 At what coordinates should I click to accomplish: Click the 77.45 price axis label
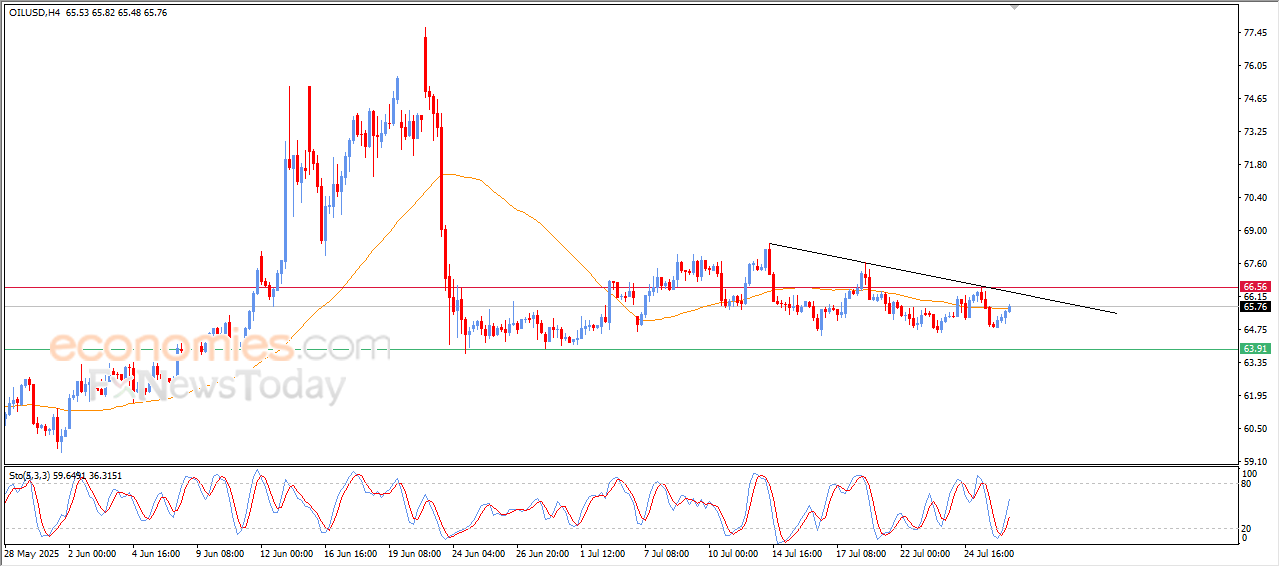[x=1256, y=33]
